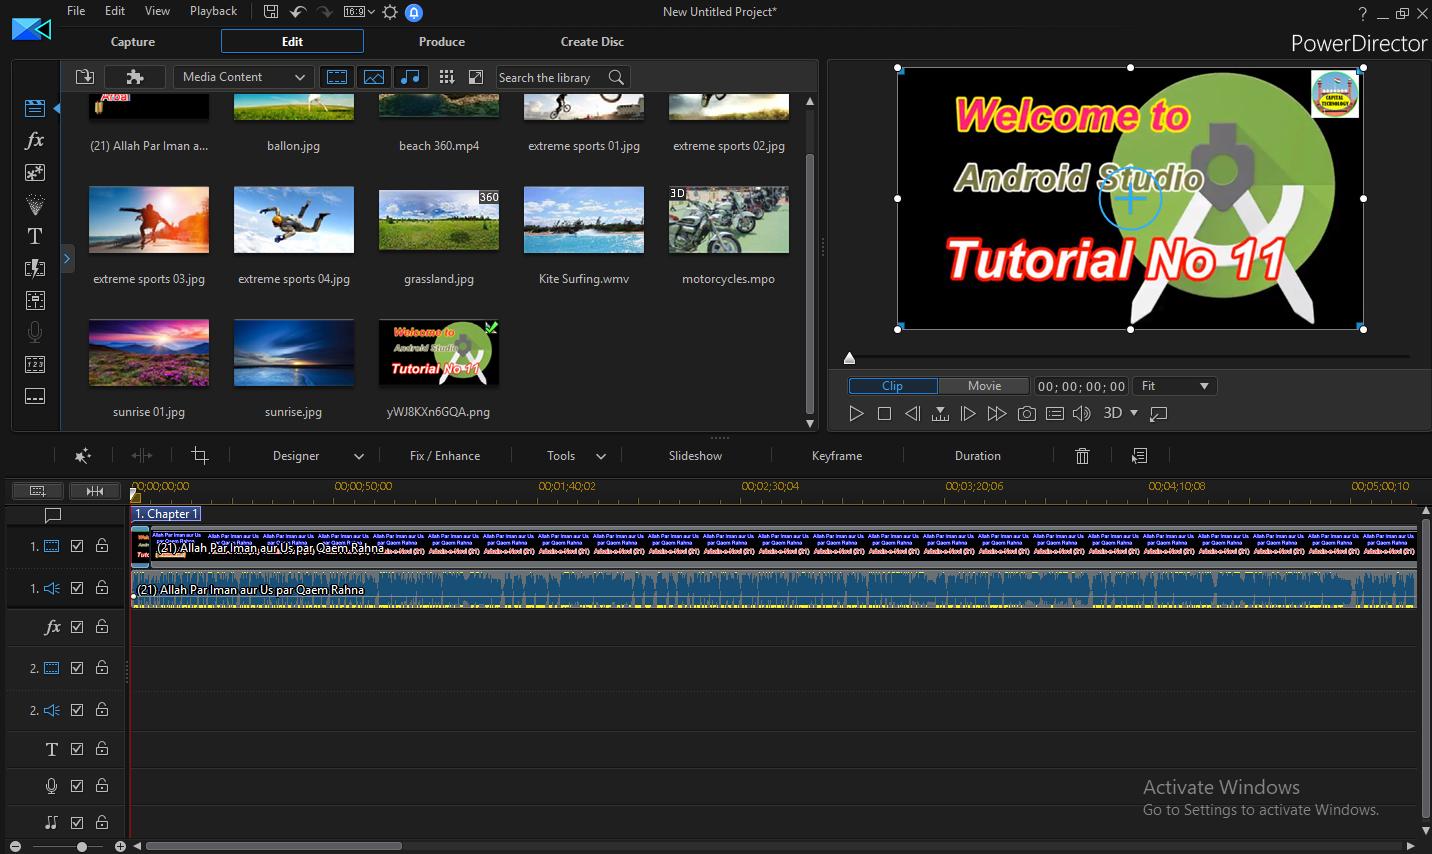Open the Edit menu in menu bar
The width and height of the screenshot is (1432, 854).
115,11
